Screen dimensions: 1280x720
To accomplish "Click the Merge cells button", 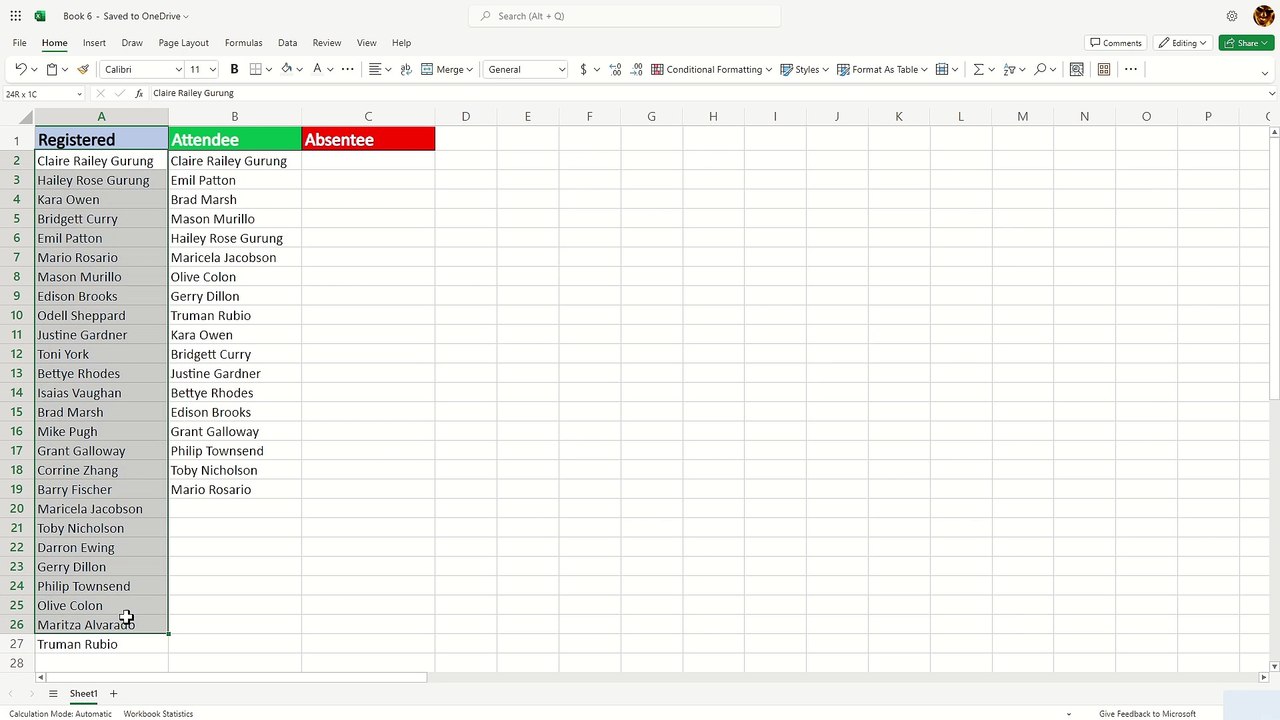I will tap(446, 69).
